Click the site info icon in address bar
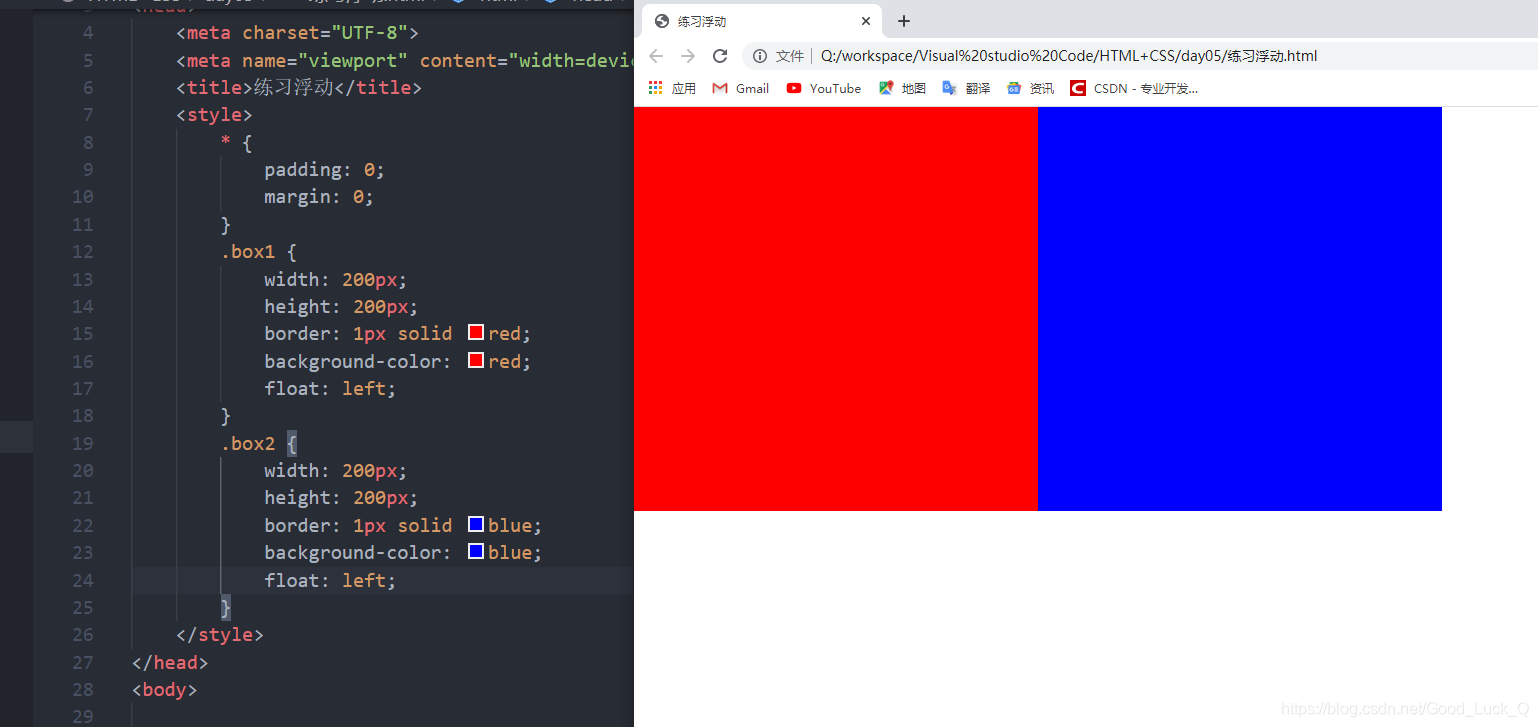This screenshot has width=1538, height=727. tap(760, 56)
